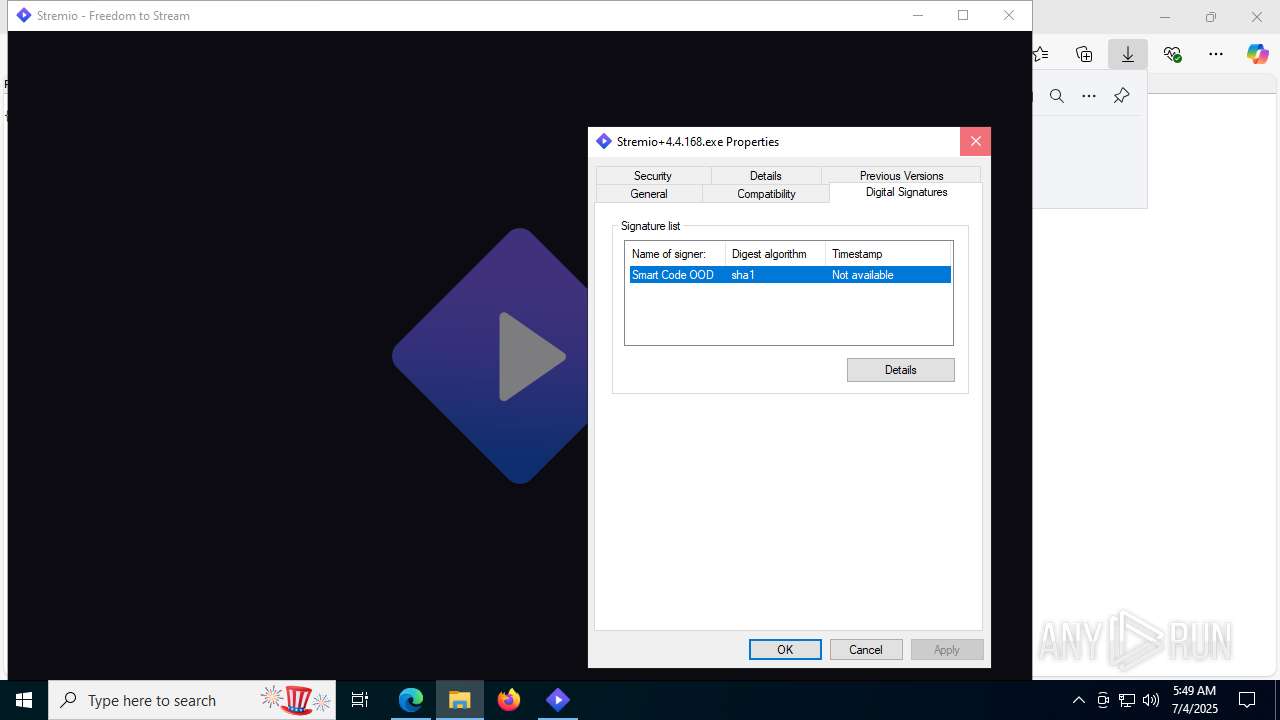Open Edge collections icon

1084,54
